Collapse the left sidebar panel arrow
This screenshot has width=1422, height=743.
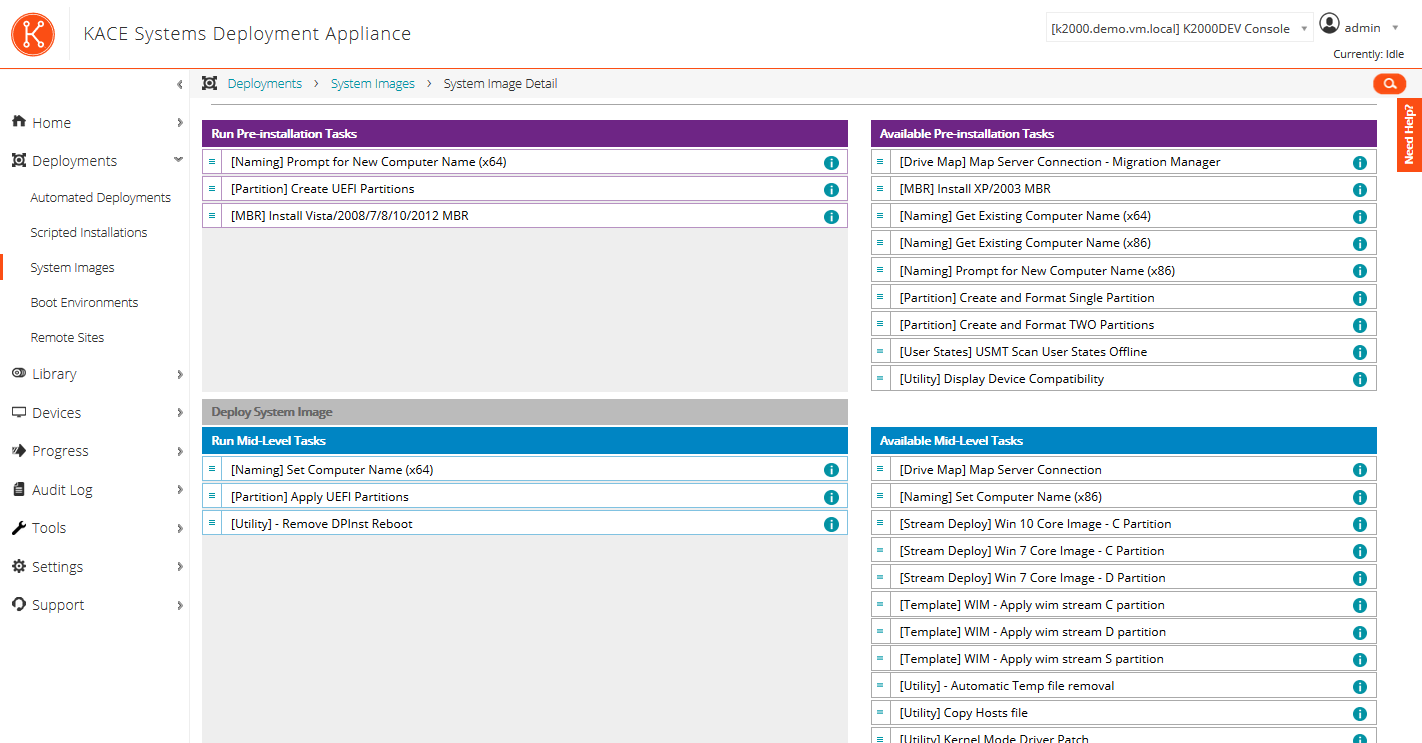[x=179, y=85]
